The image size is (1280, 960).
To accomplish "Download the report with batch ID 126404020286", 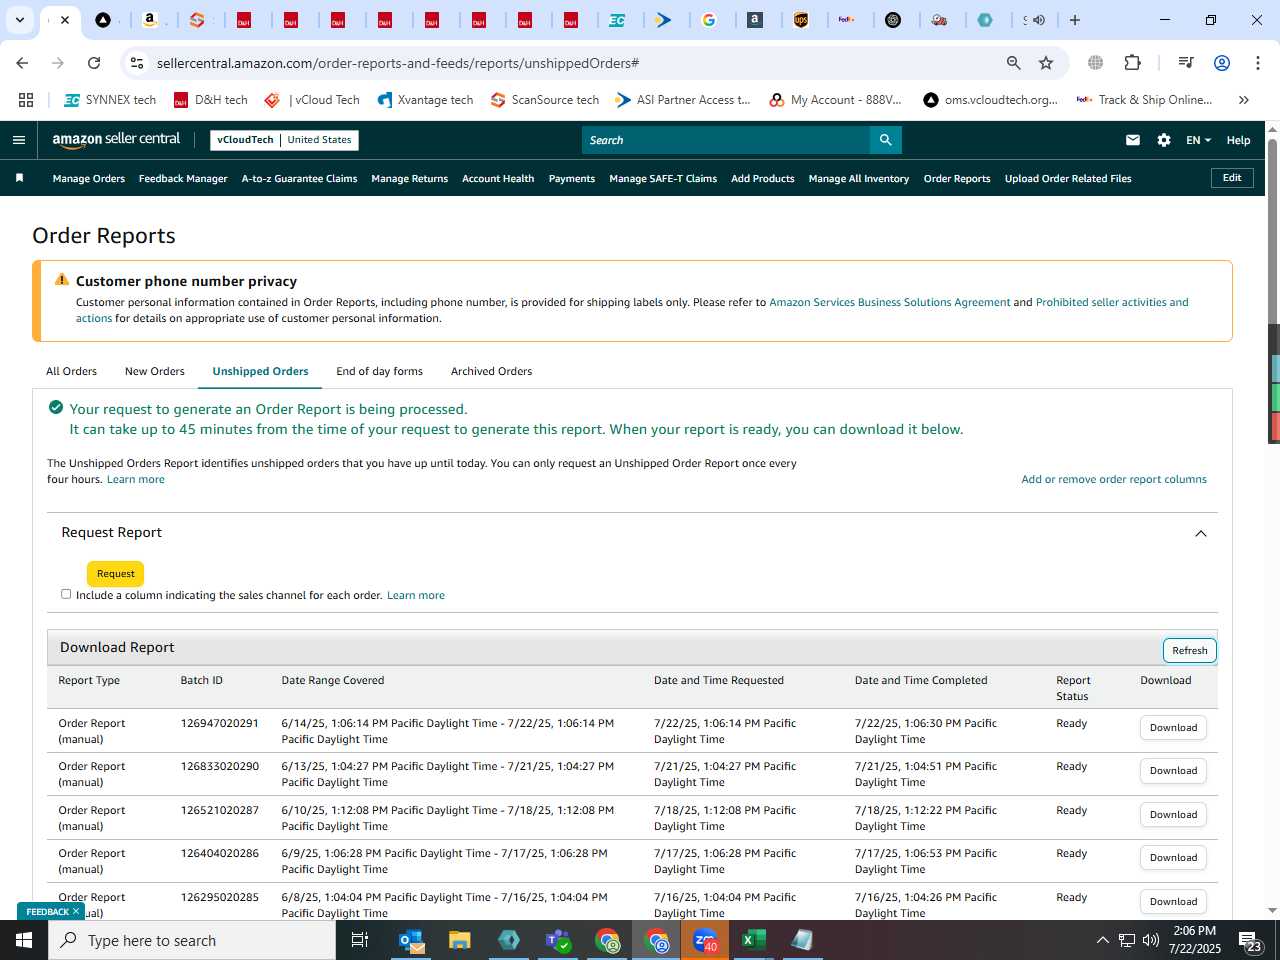I will (x=1173, y=858).
